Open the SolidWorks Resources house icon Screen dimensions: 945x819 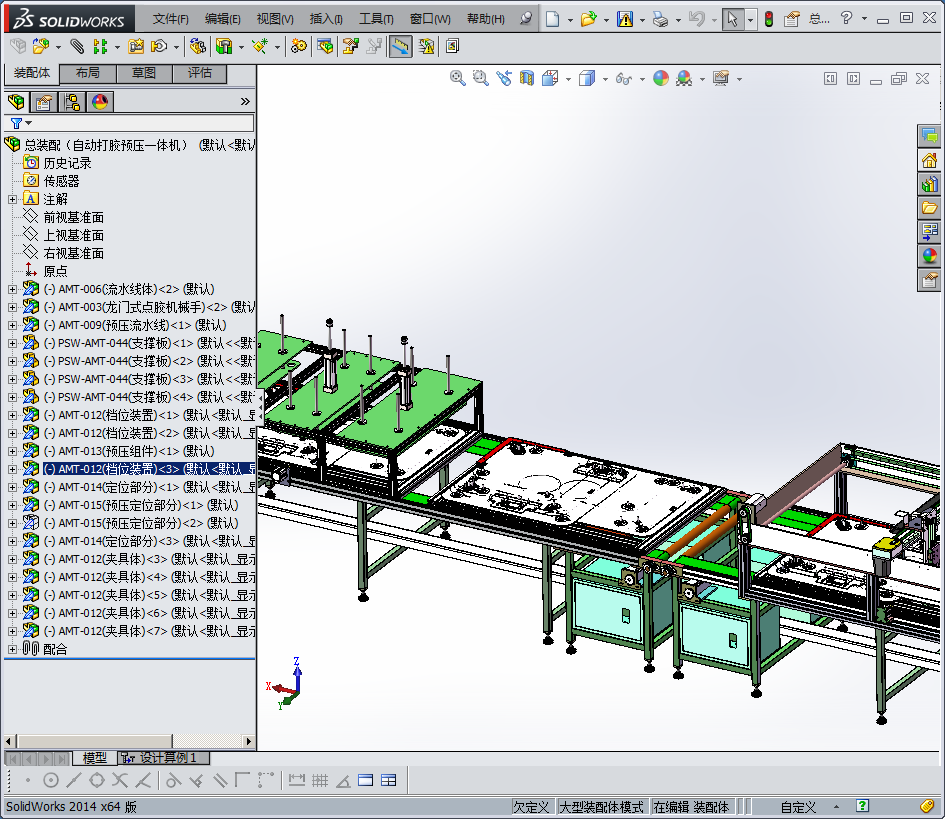929,160
